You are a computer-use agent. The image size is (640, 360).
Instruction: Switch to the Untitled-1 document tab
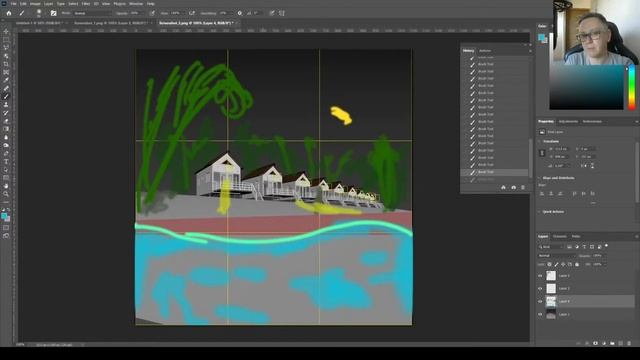[39, 23]
